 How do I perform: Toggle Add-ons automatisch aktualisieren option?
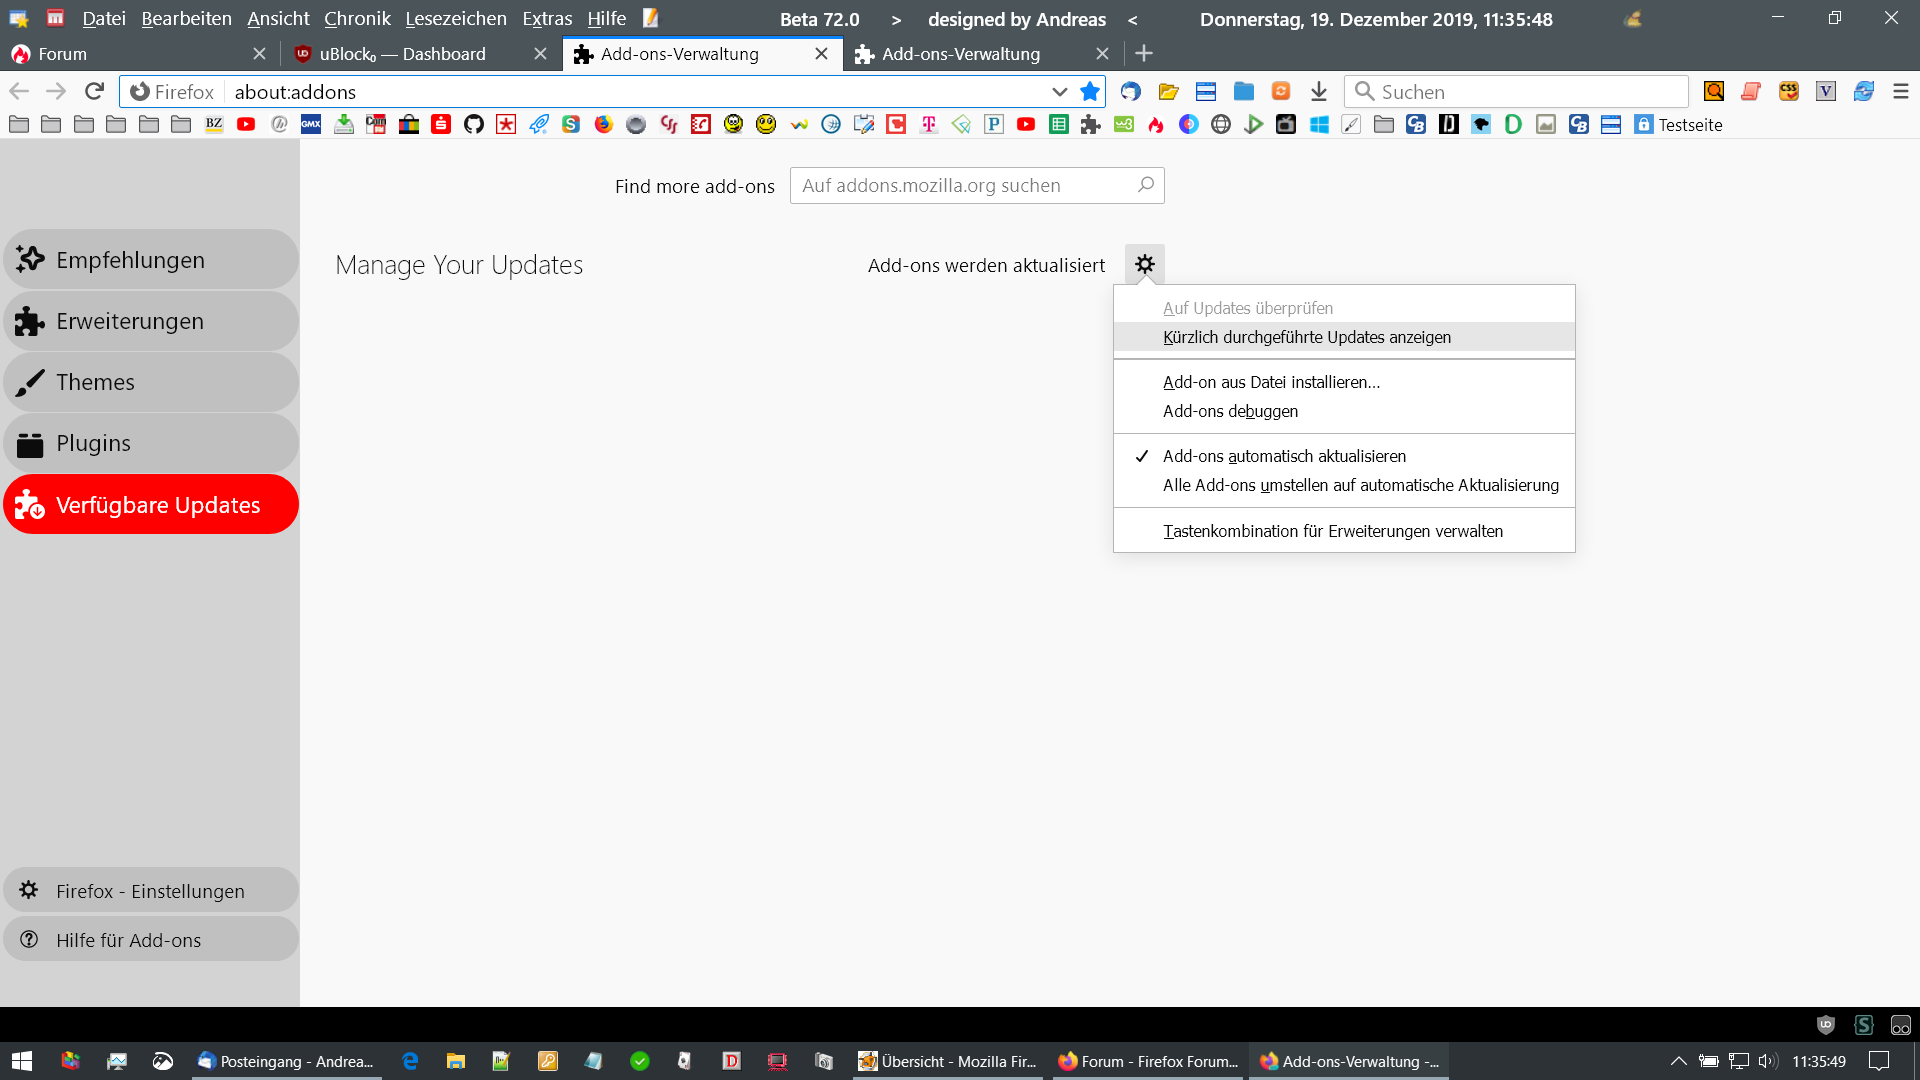1284,456
